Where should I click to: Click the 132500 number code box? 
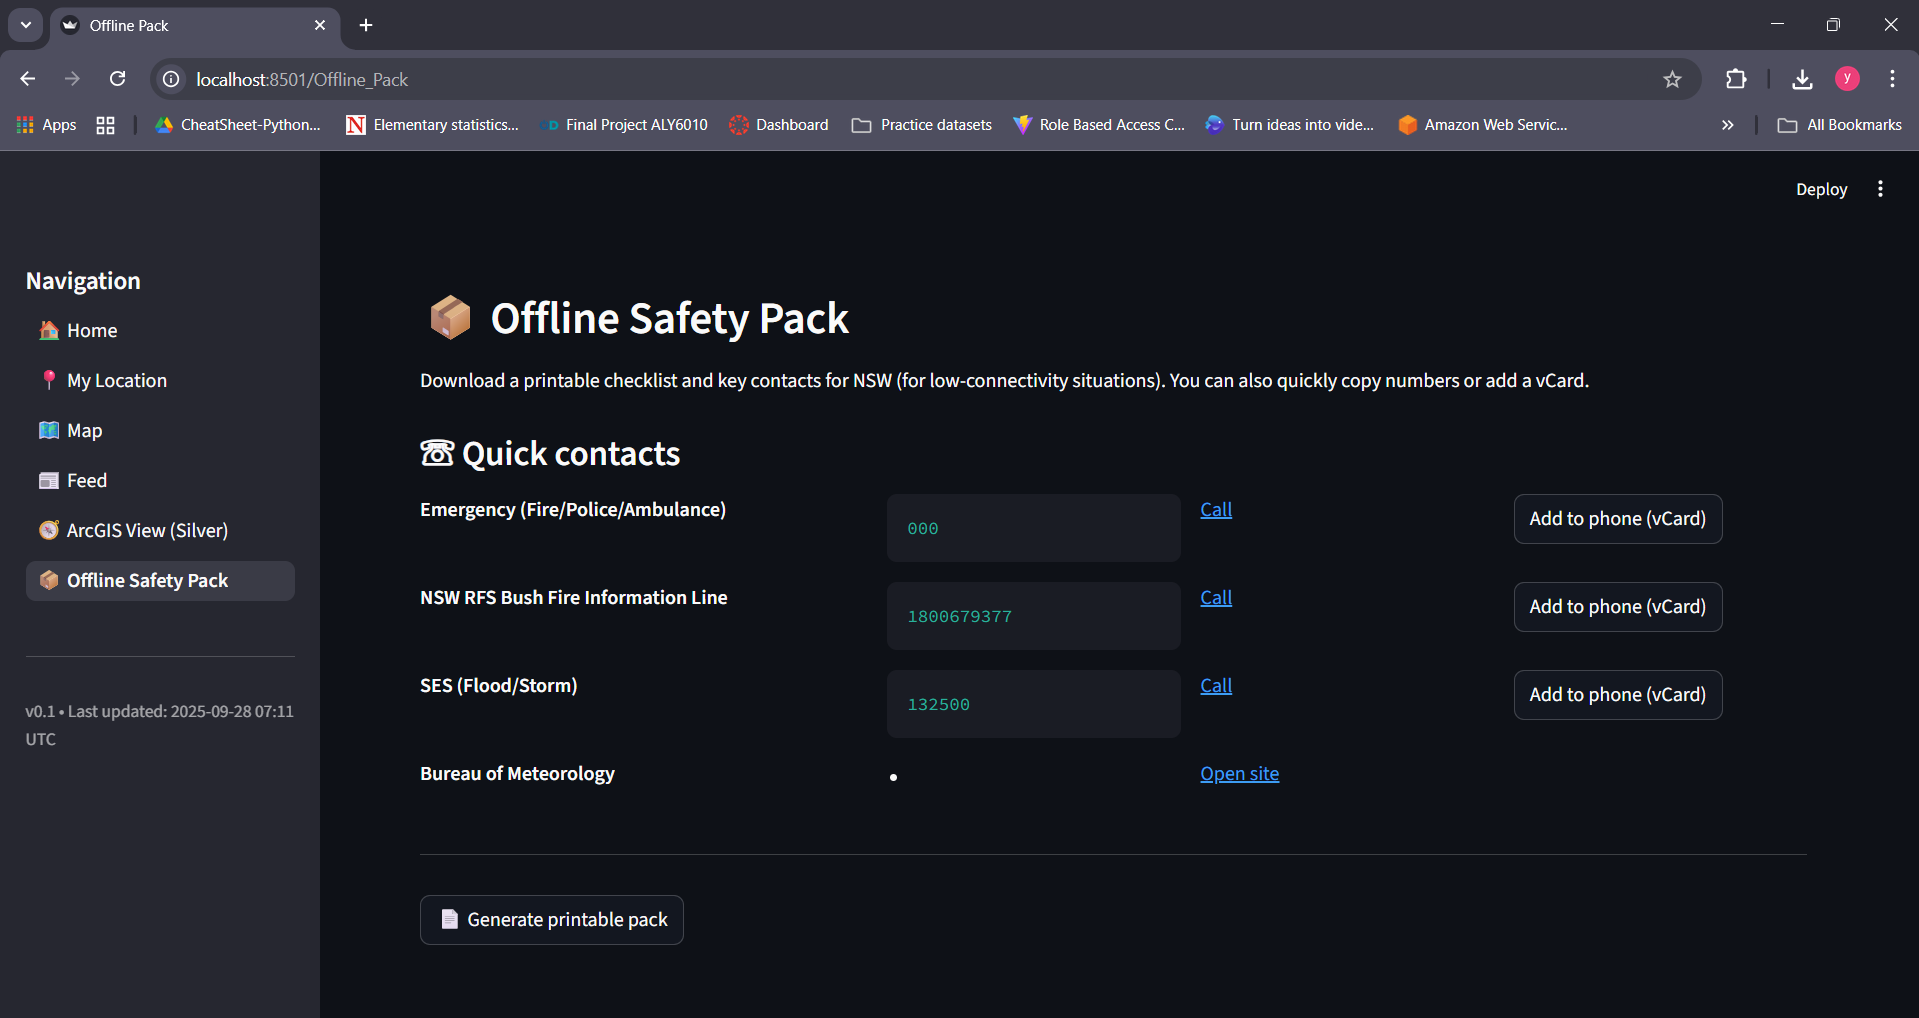(x=1034, y=704)
